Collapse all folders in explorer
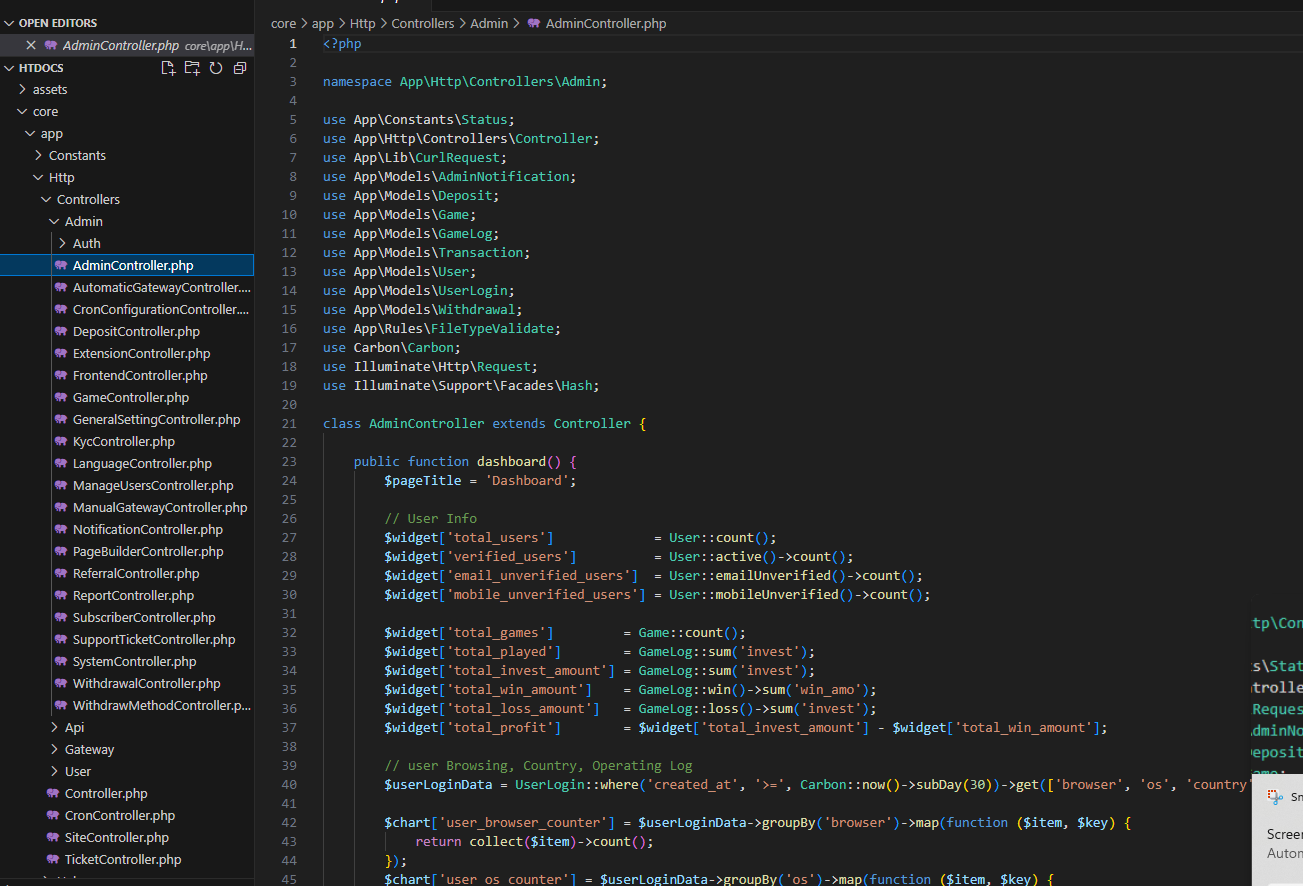1303x886 pixels. coord(240,68)
